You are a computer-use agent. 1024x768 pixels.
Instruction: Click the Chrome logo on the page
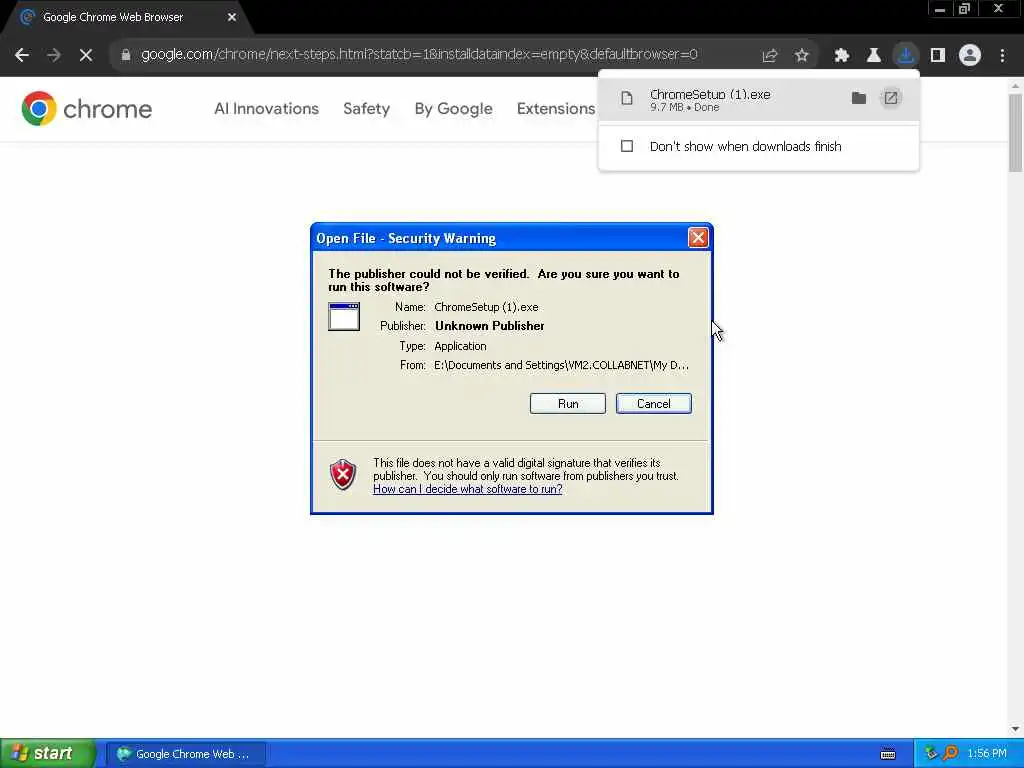click(39, 108)
